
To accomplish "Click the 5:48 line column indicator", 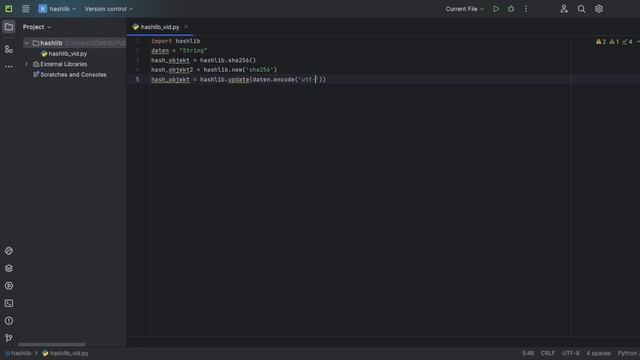I will (x=527, y=353).
